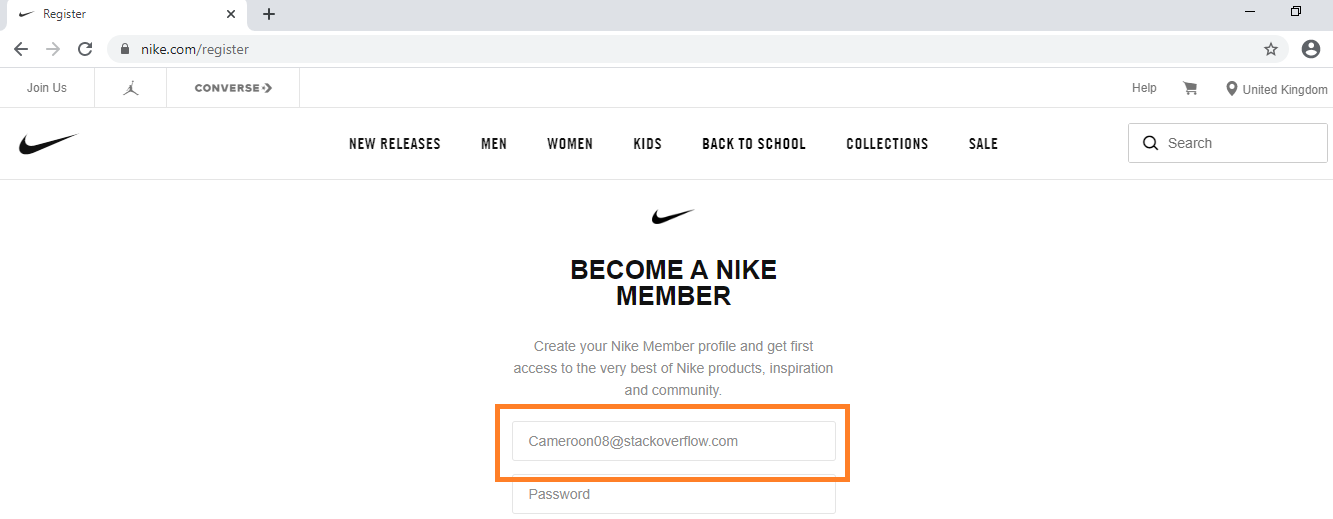Viewport: 1333px width, 519px height.
Task: Open the Men menu
Action: click(x=494, y=144)
